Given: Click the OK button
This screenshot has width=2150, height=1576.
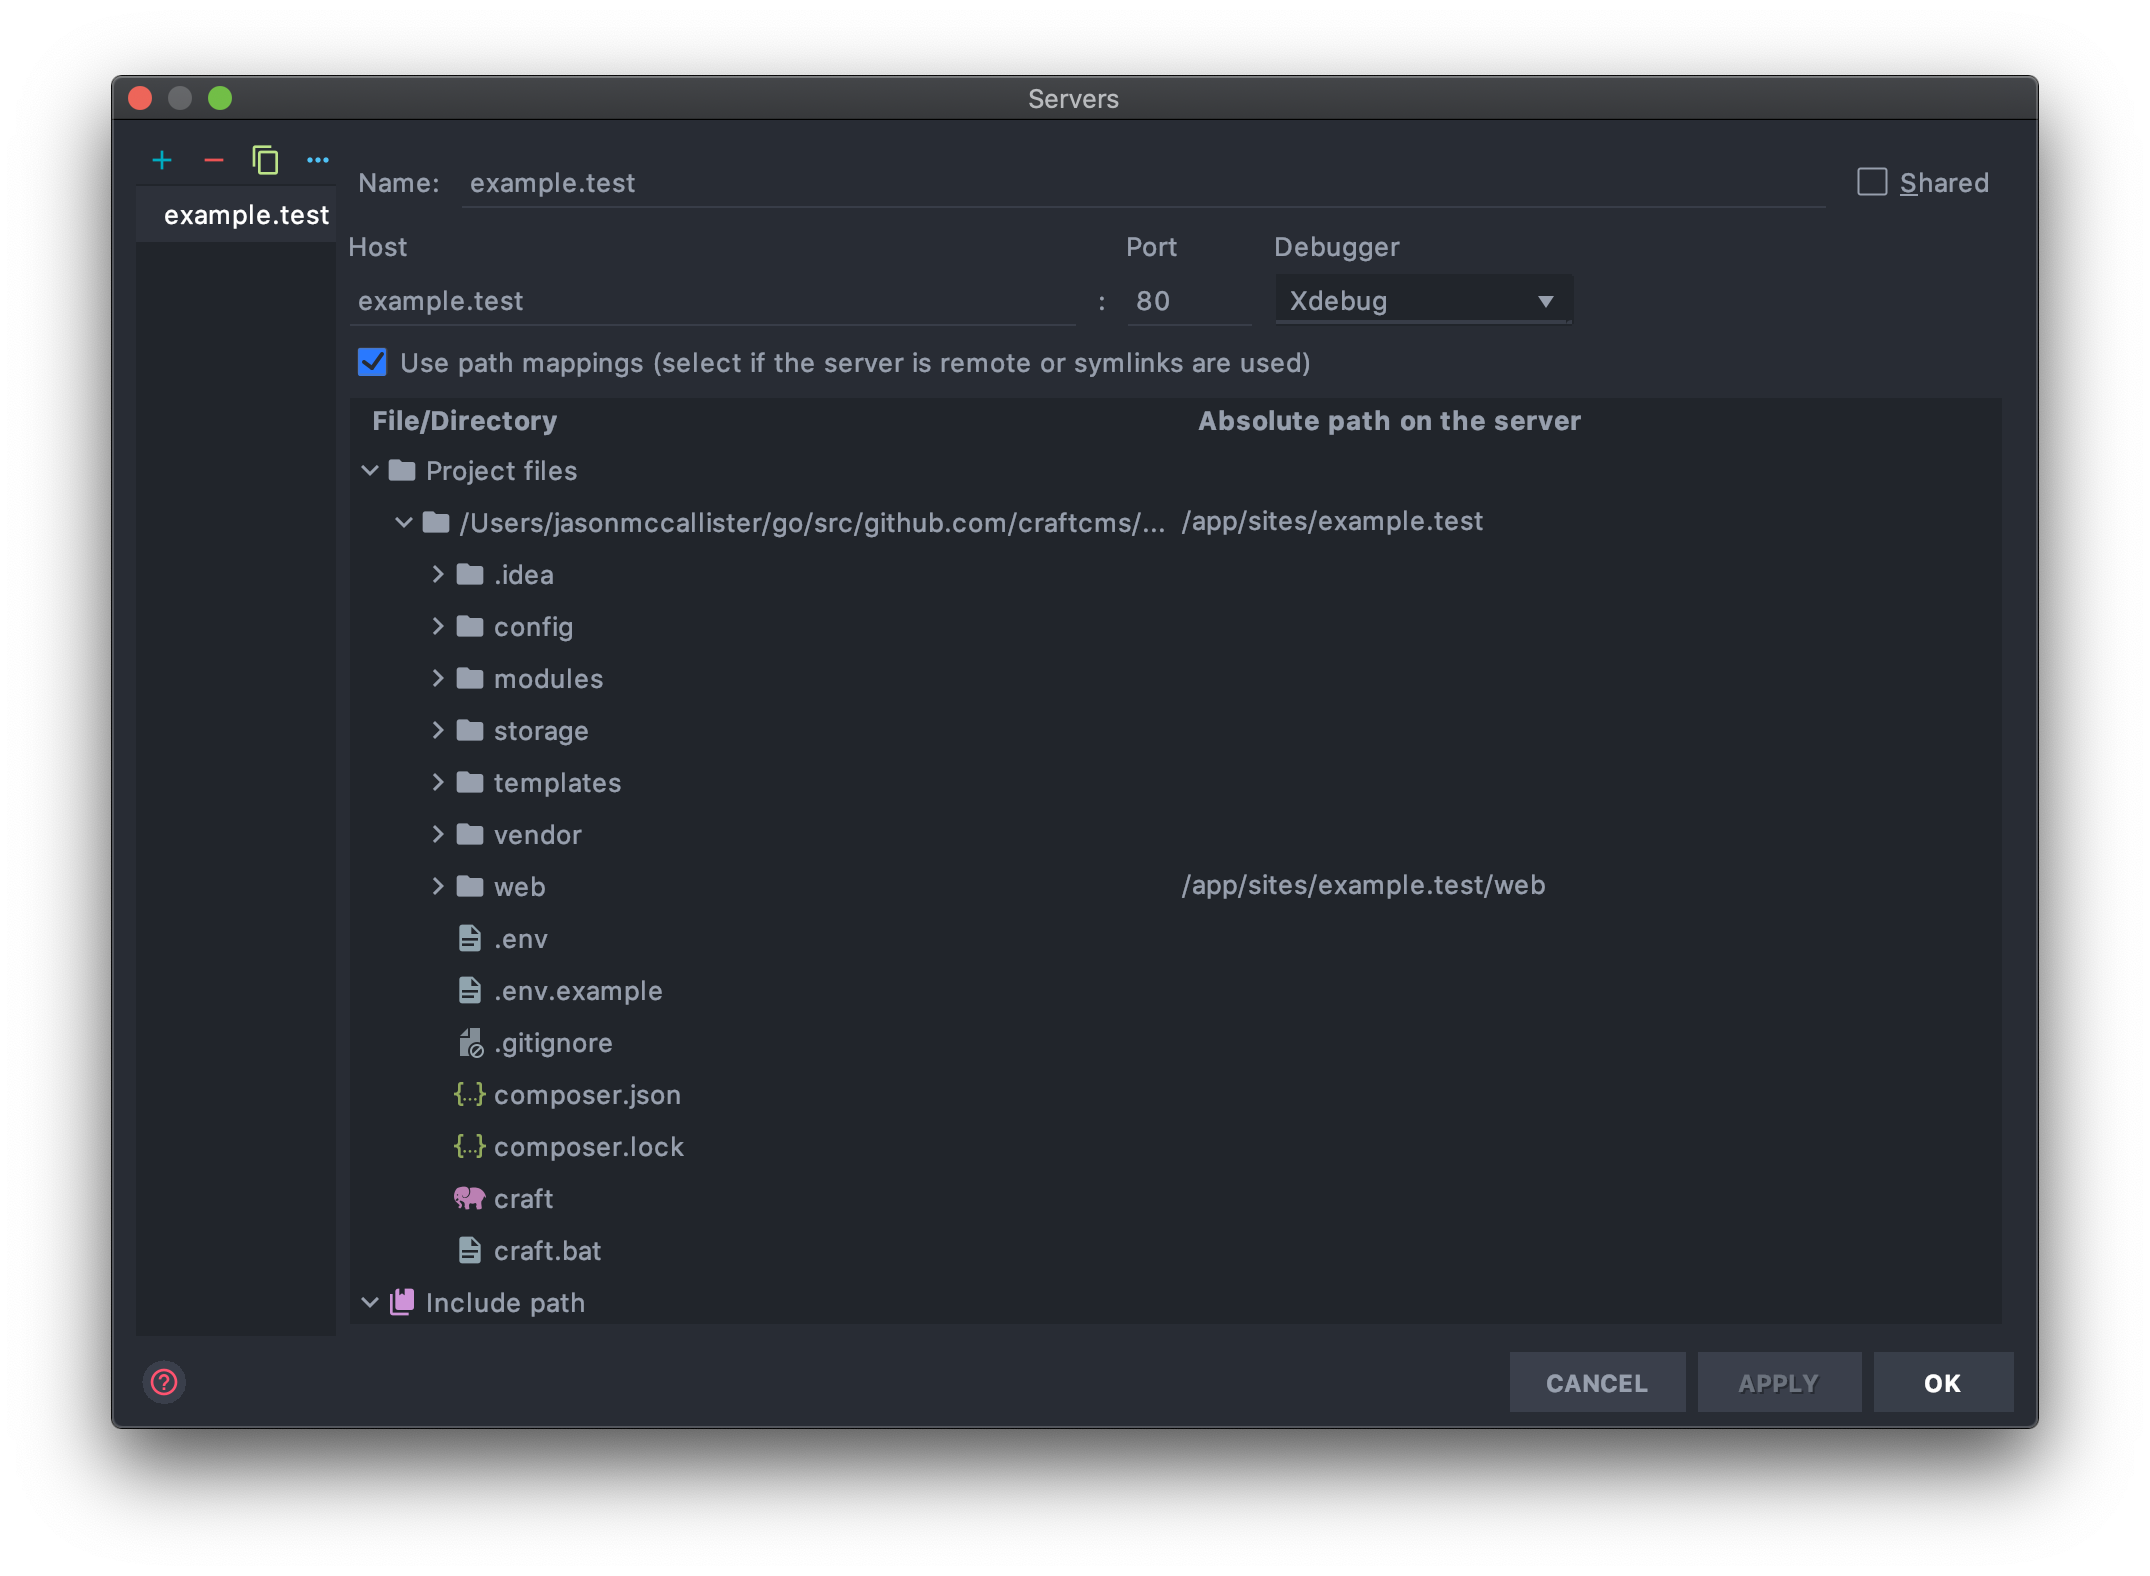Looking at the screenshot, I should click(1942, 1382).
